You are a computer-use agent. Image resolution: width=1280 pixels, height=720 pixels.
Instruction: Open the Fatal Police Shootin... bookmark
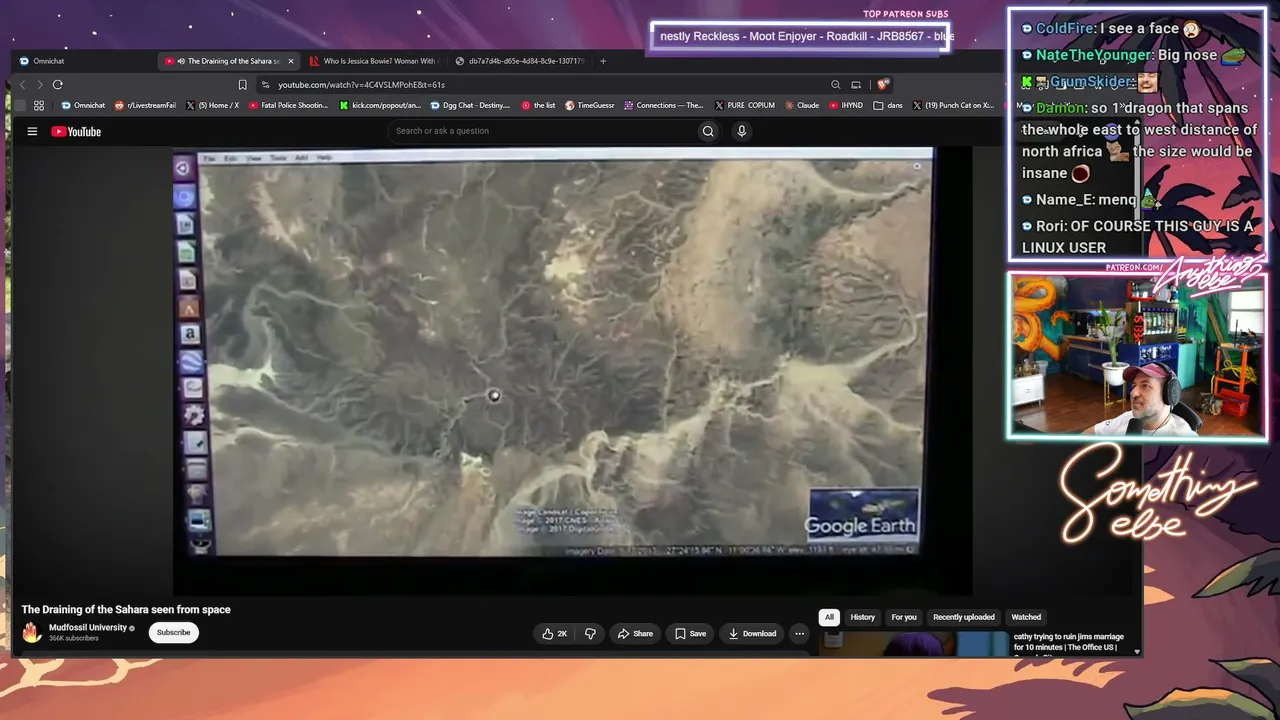288,105
